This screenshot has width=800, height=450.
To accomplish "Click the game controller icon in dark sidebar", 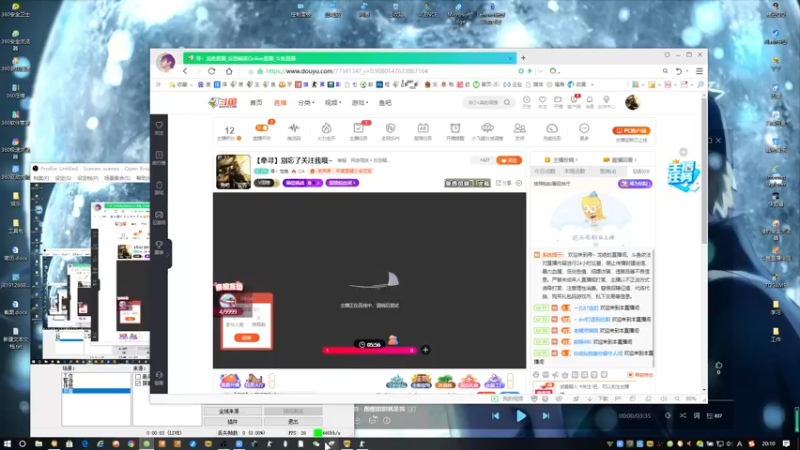I will 159,215.
